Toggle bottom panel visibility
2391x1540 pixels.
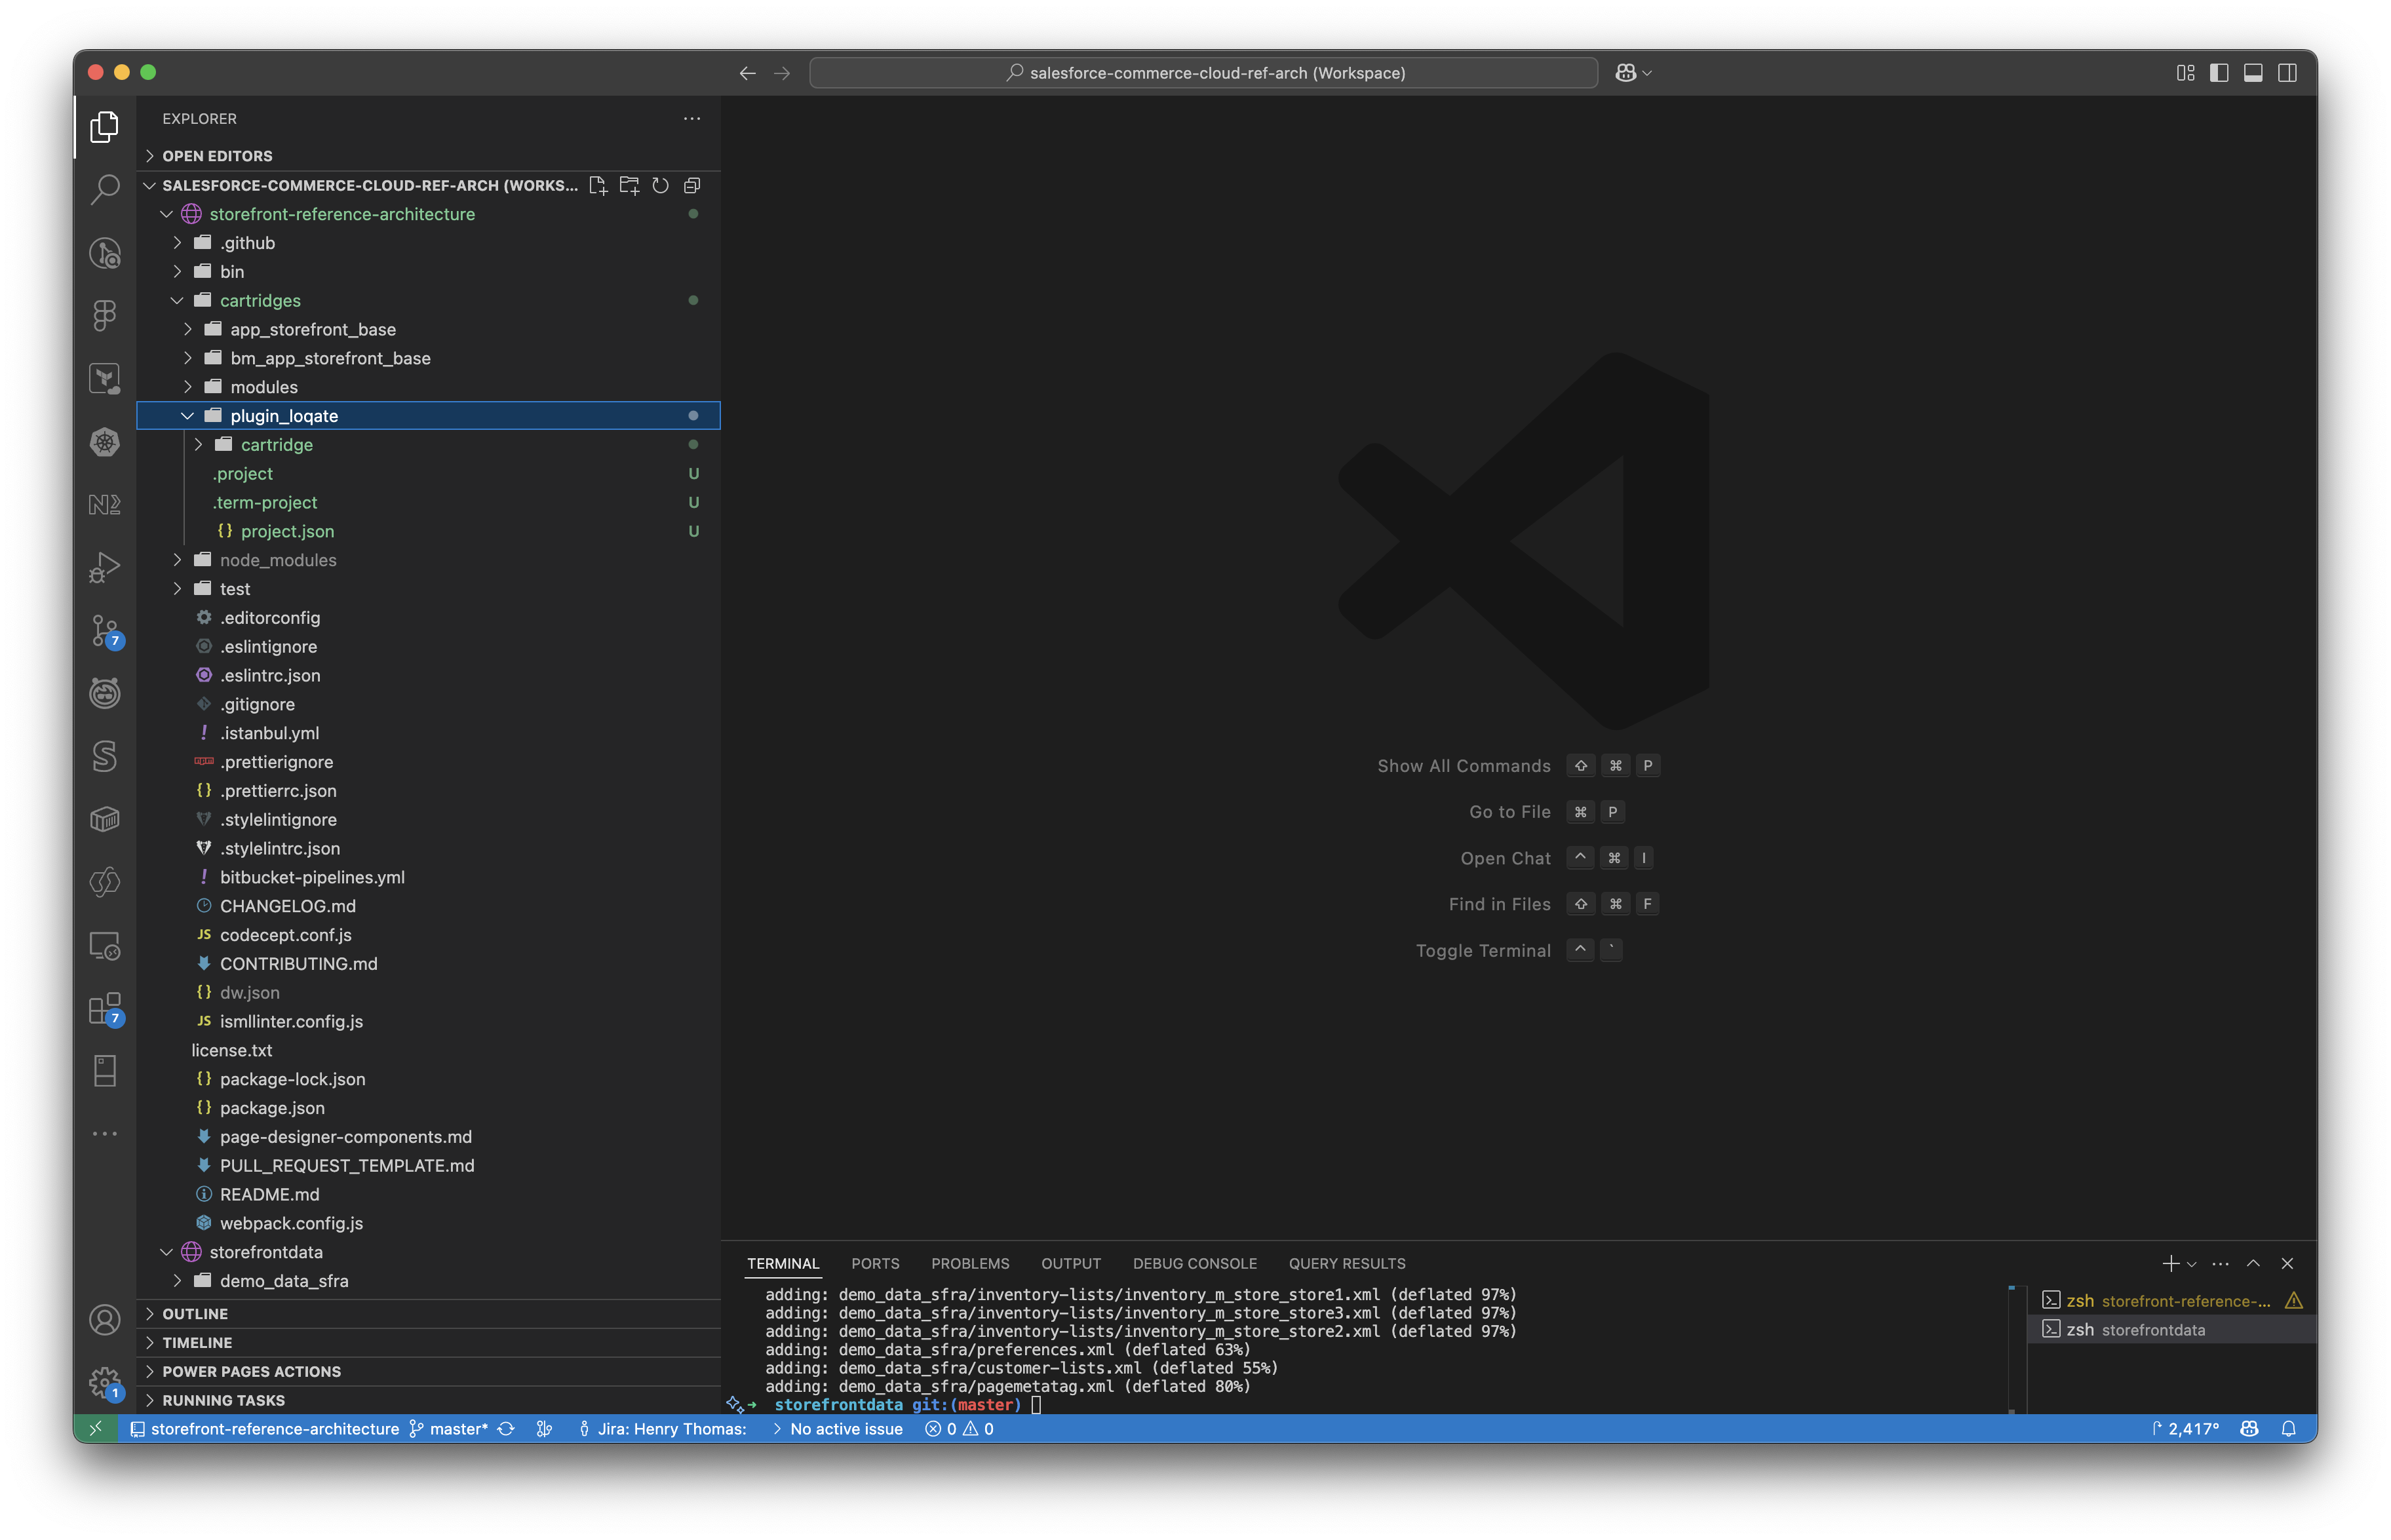[x=2253, y=73]
